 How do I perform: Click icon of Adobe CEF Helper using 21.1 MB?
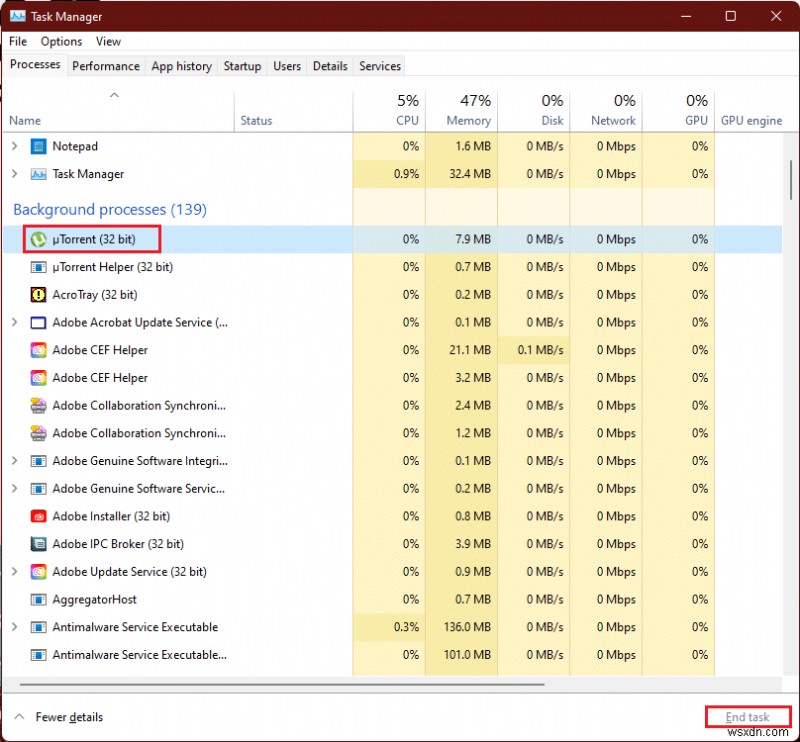coord(38,350)
